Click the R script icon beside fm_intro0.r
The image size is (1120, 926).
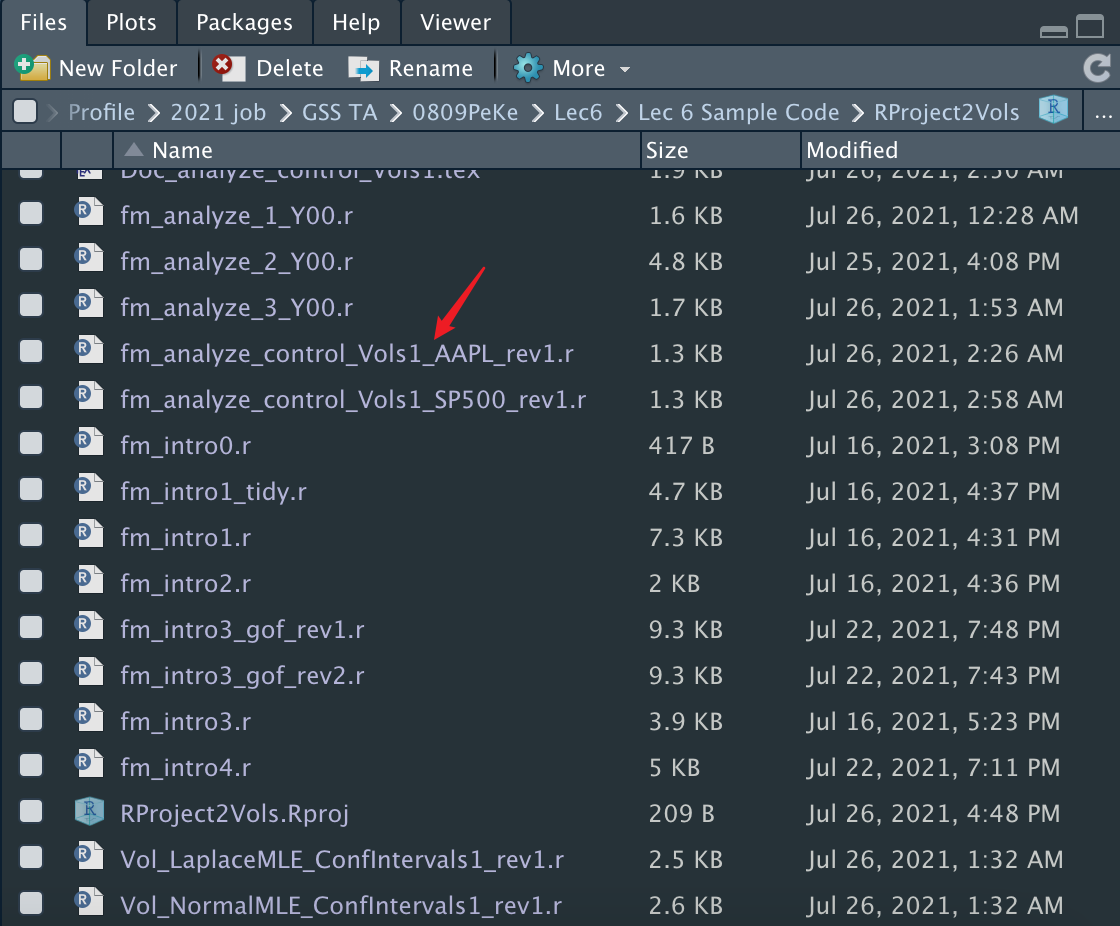point(89,444)
